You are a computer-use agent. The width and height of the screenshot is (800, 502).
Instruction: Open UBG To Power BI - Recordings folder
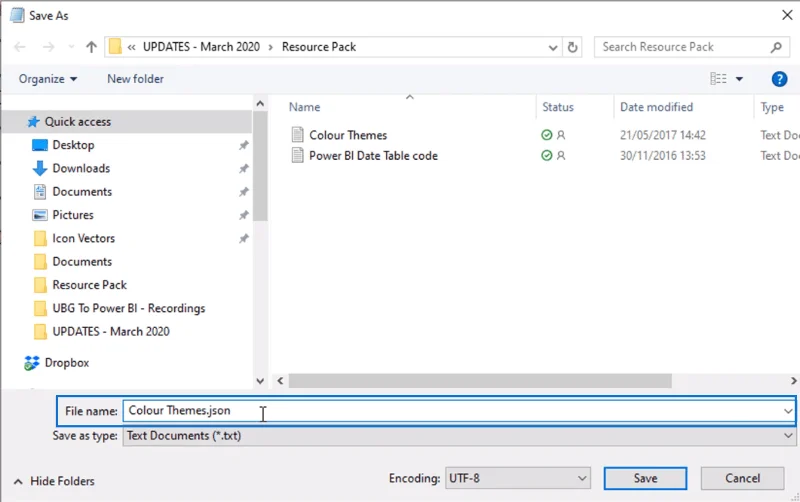click(x=129, y=308)
